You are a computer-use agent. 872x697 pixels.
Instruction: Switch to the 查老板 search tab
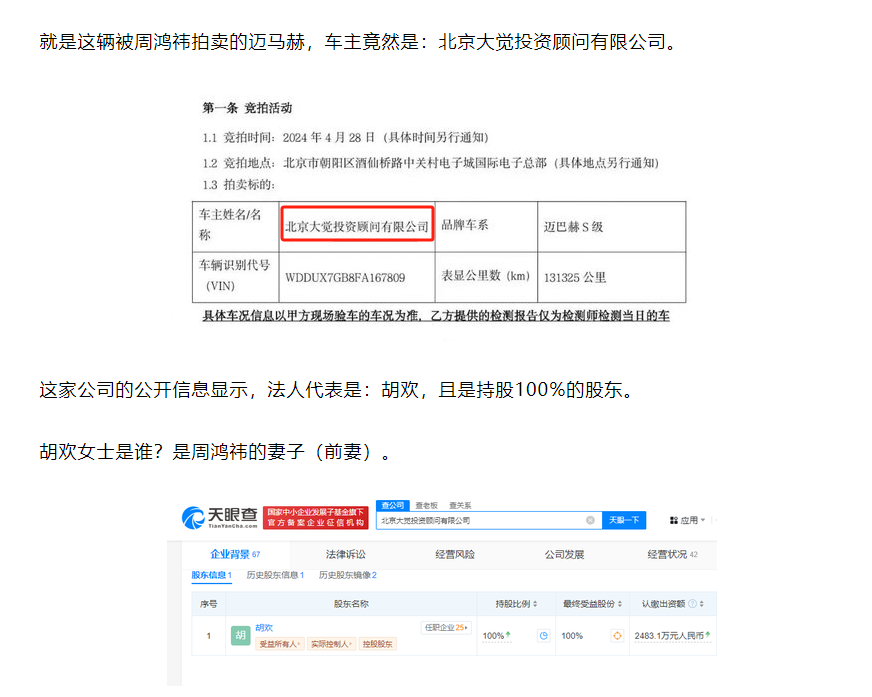point(427,505)
